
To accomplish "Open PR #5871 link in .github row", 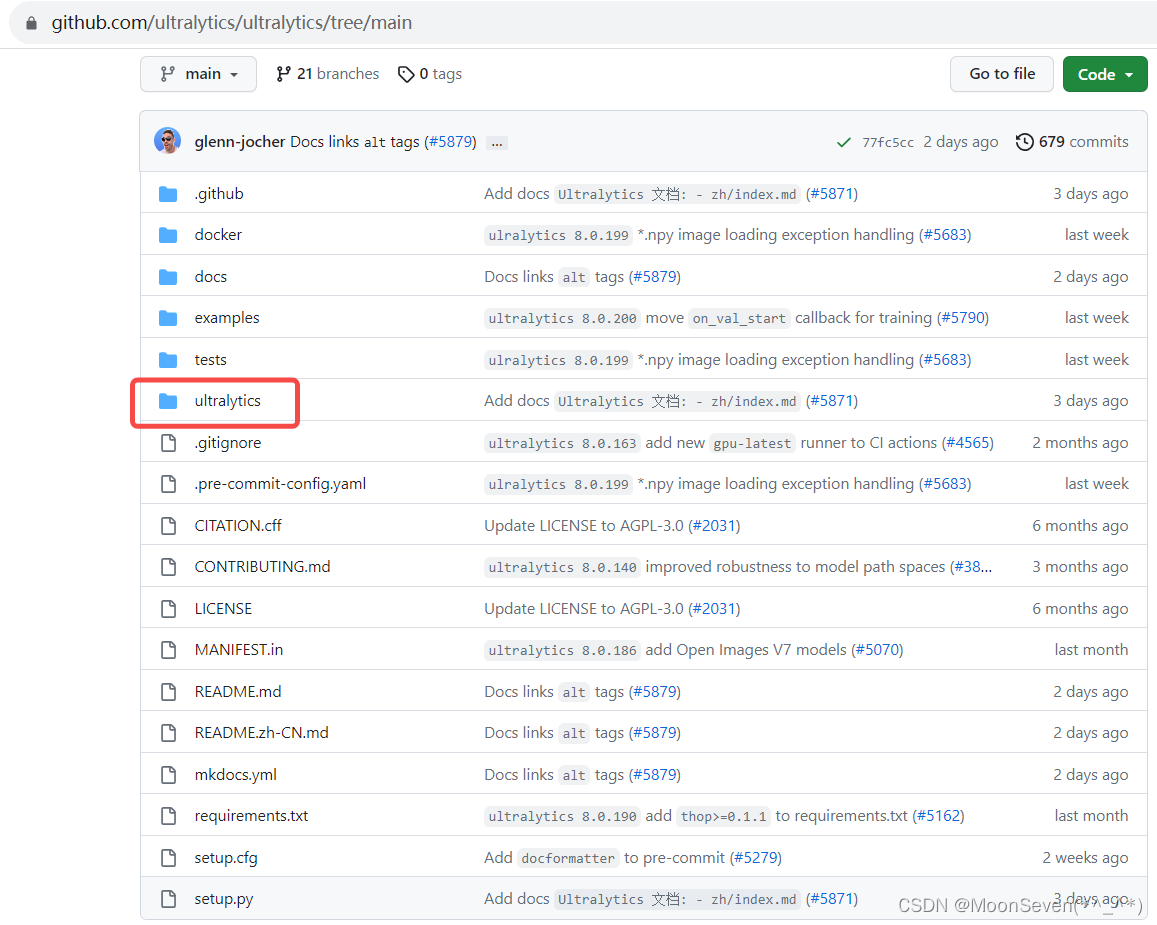I will coord(832,193).
